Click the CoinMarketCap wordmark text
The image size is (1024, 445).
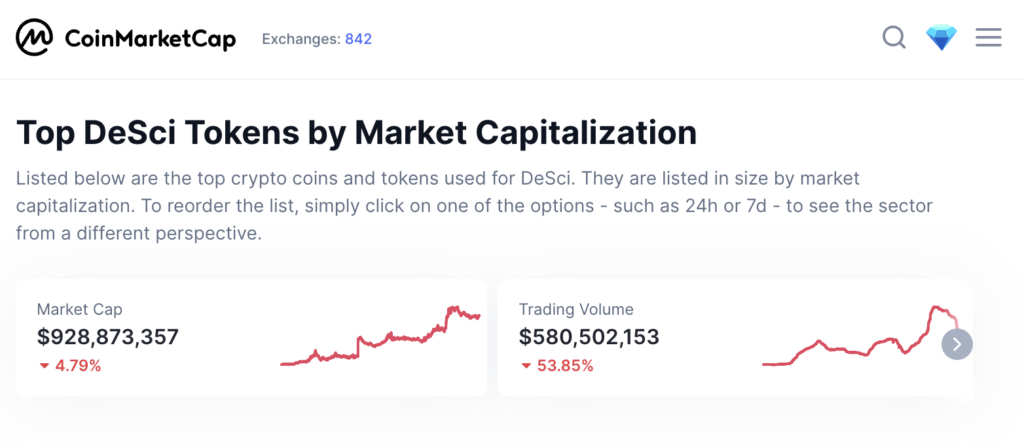coord(150,39)
